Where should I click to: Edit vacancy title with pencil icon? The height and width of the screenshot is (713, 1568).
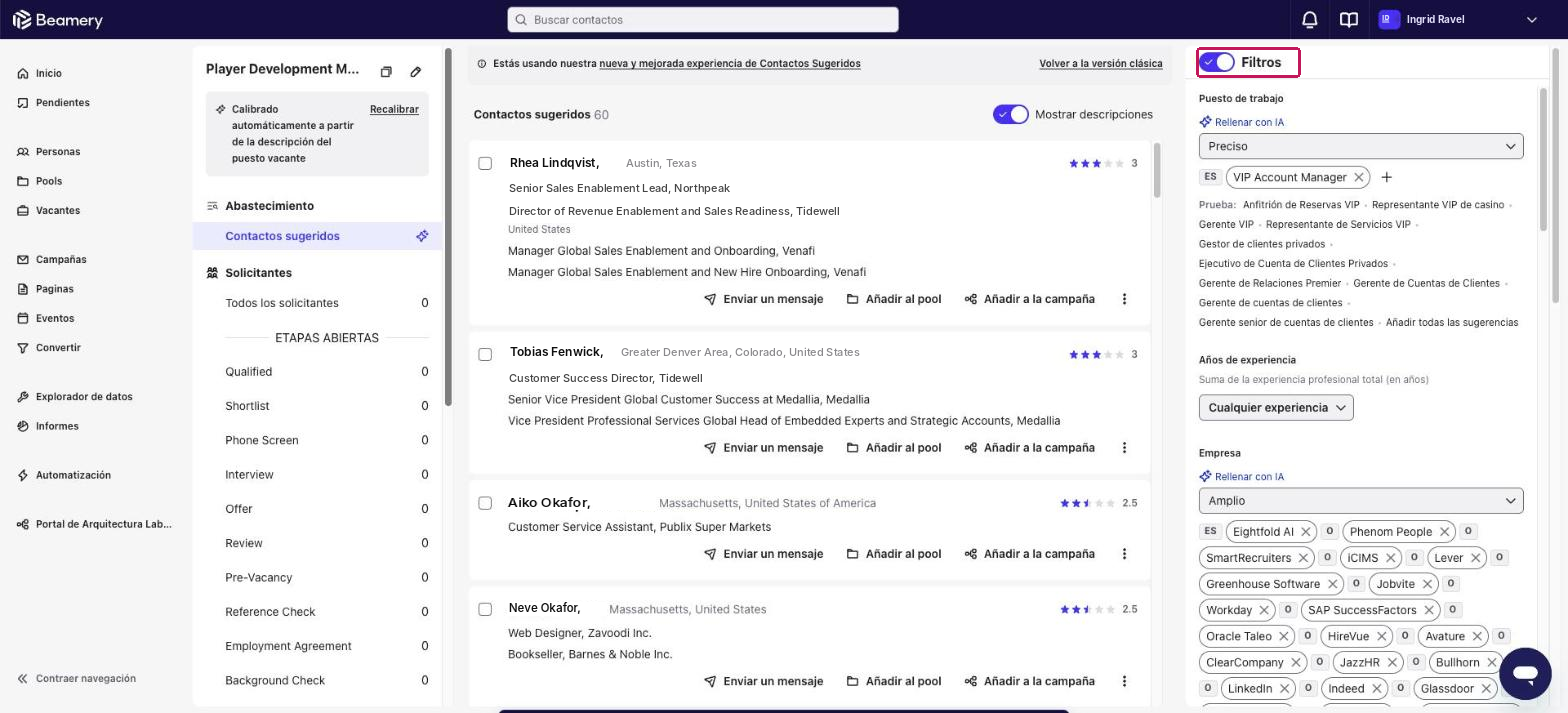click(416, 72)
